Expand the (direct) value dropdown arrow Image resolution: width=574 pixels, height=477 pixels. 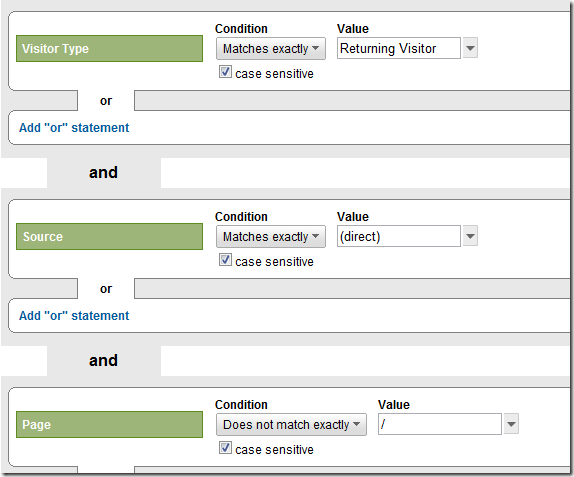[470, 236]
